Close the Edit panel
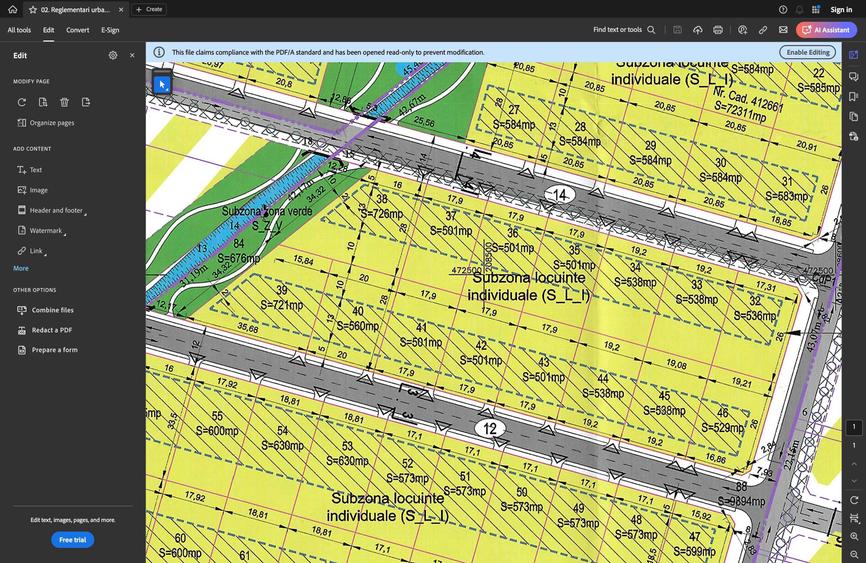 [132, 55]
